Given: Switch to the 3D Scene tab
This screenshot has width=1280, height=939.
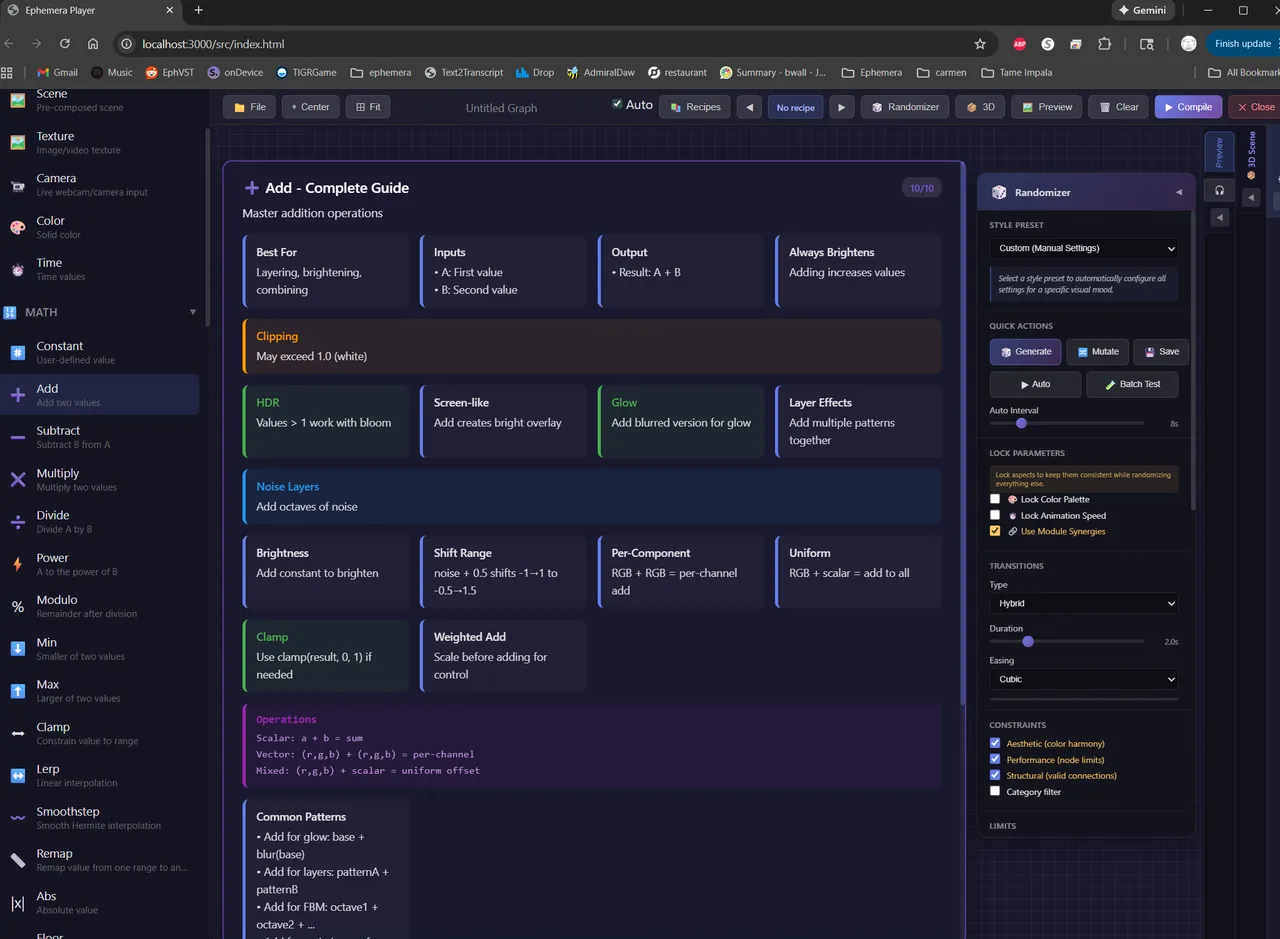Looking at the screenshot, I should coord(1252,157).
